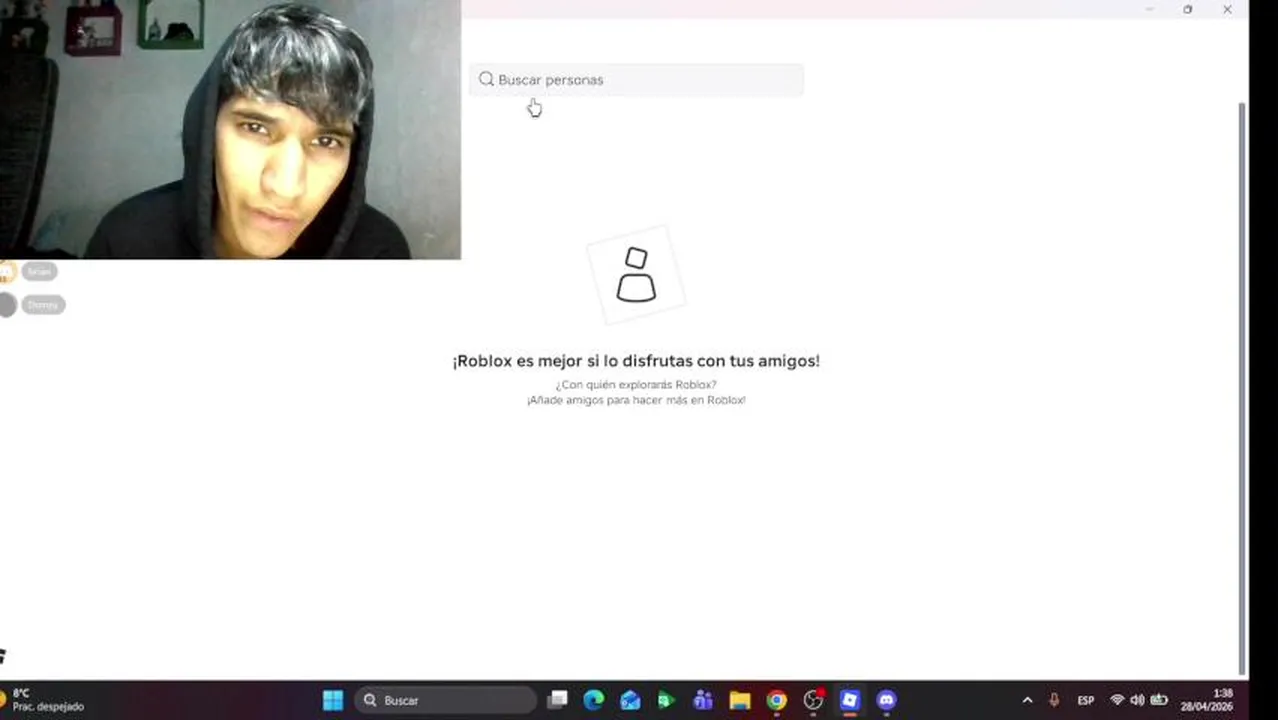Click the '¿Con quién explorarás Roblox?' text
Screen dimensions: 1278x720
click(636, 385)
